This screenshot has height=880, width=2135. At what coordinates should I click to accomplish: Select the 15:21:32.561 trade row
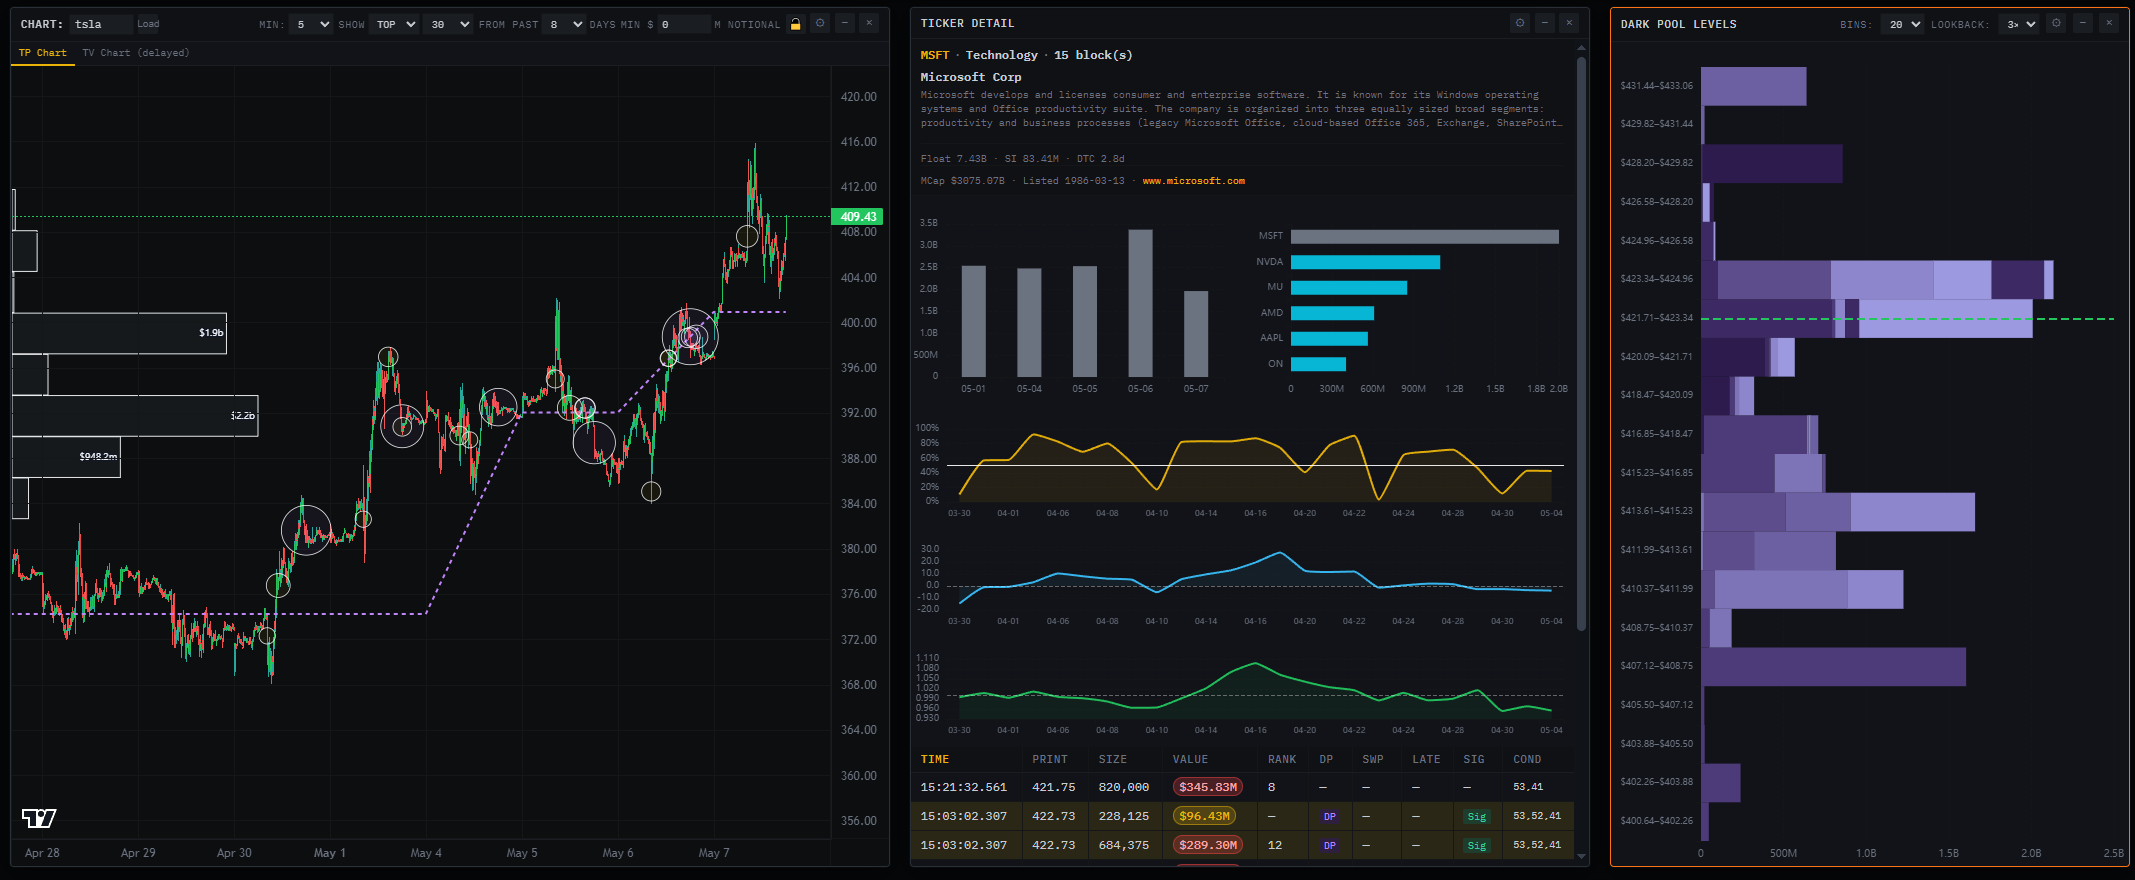[x=1243, y=787]
